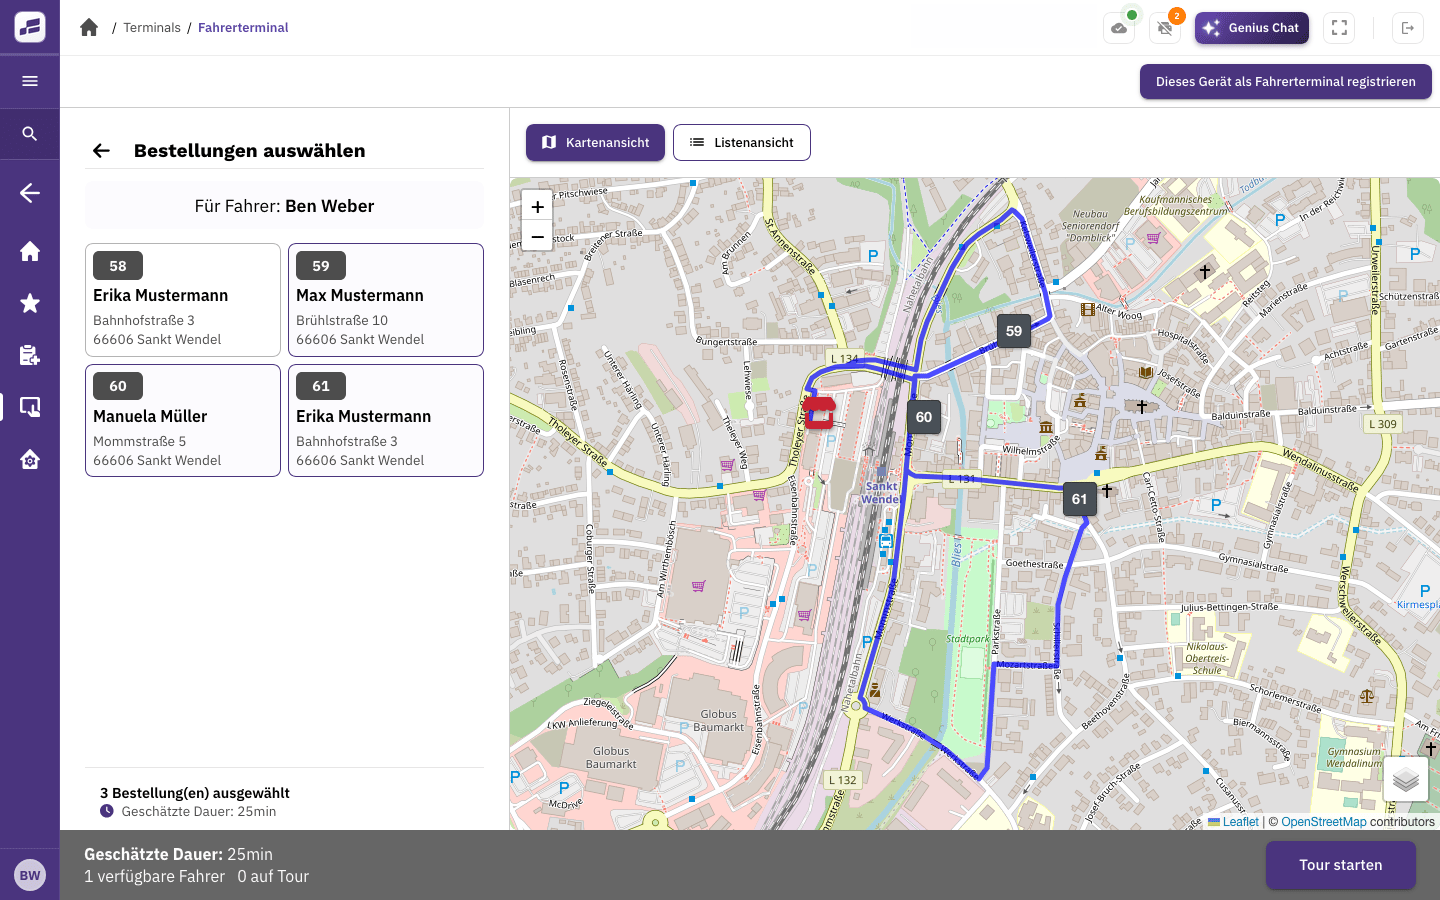The width and height of the screenshot is (1440, 900).
Task: Open the map layers control
Action: coord(1406,779)
